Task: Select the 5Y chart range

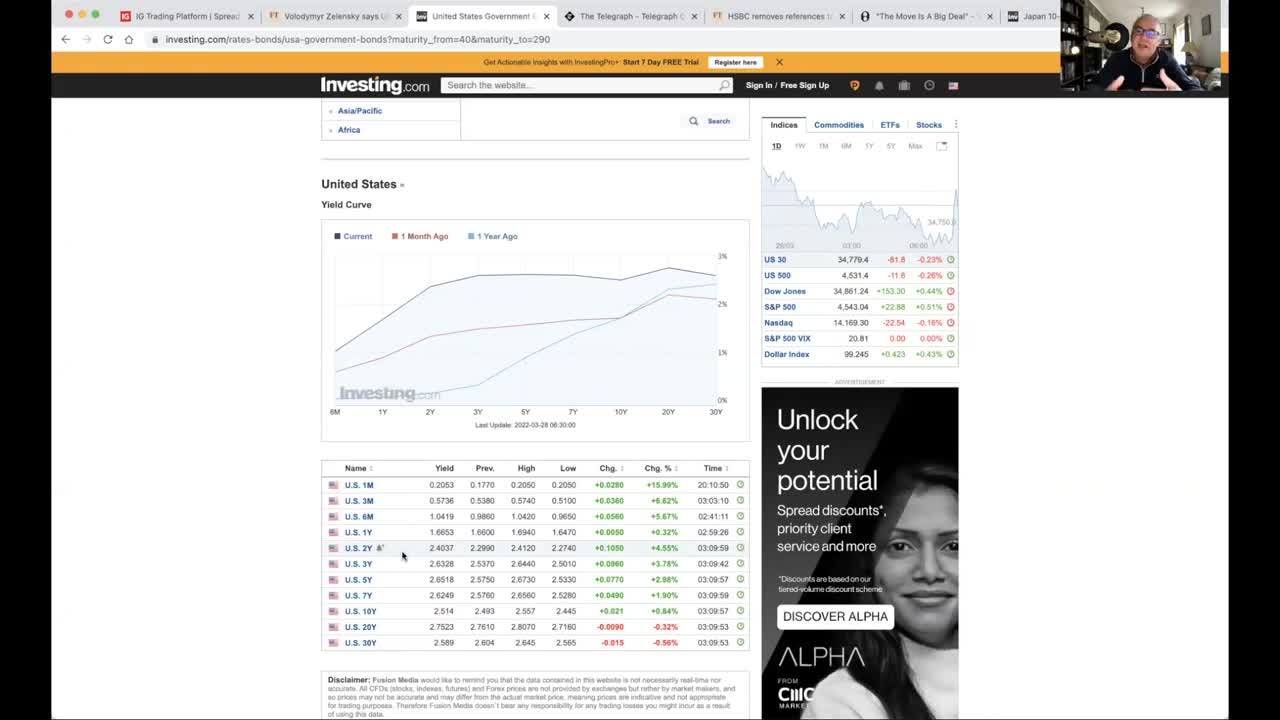Action: coord(891,146)
